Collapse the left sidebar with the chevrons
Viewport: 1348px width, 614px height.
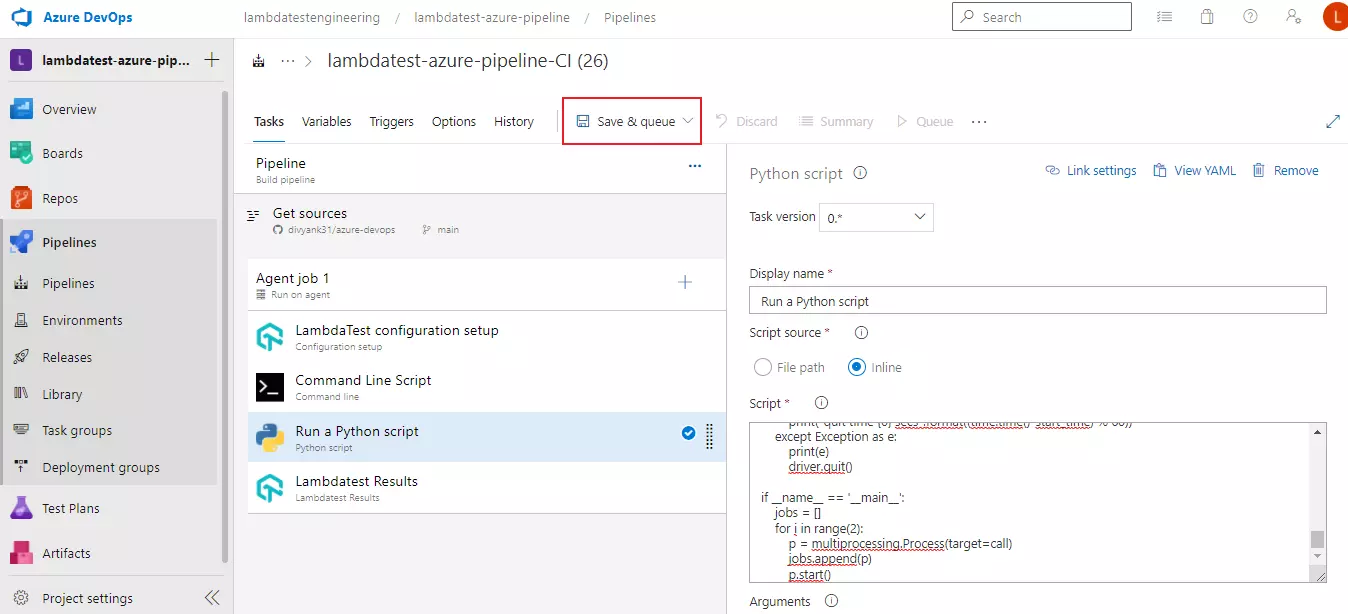click(x=211, y=597)
